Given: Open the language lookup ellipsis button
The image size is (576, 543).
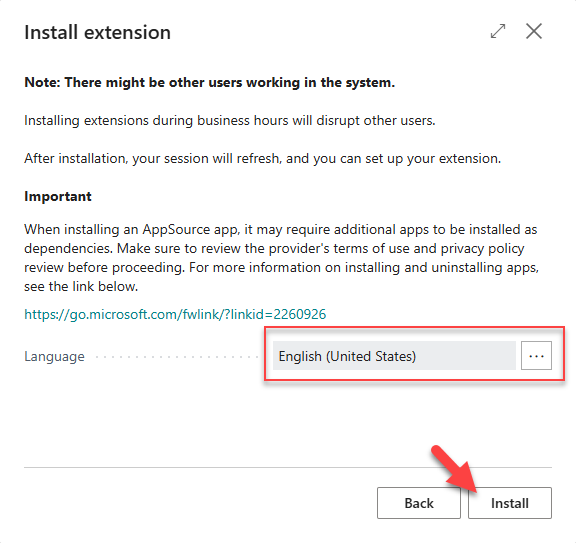Looking at the screenshot, I should (536, 356).
